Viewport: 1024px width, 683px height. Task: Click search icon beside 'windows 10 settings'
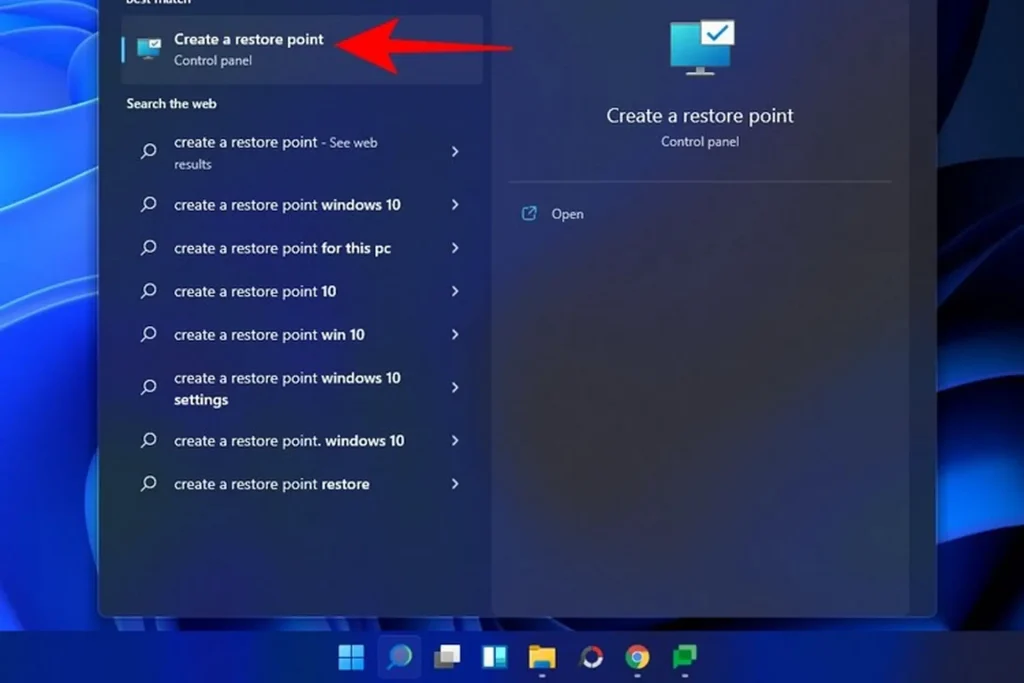pos(148,387)
